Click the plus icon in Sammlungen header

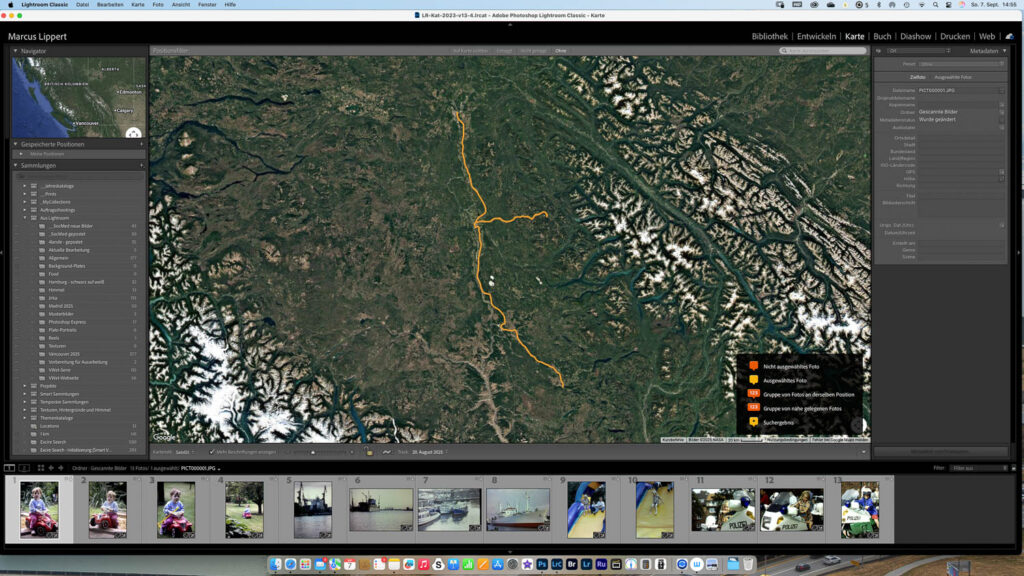(141, 166)
